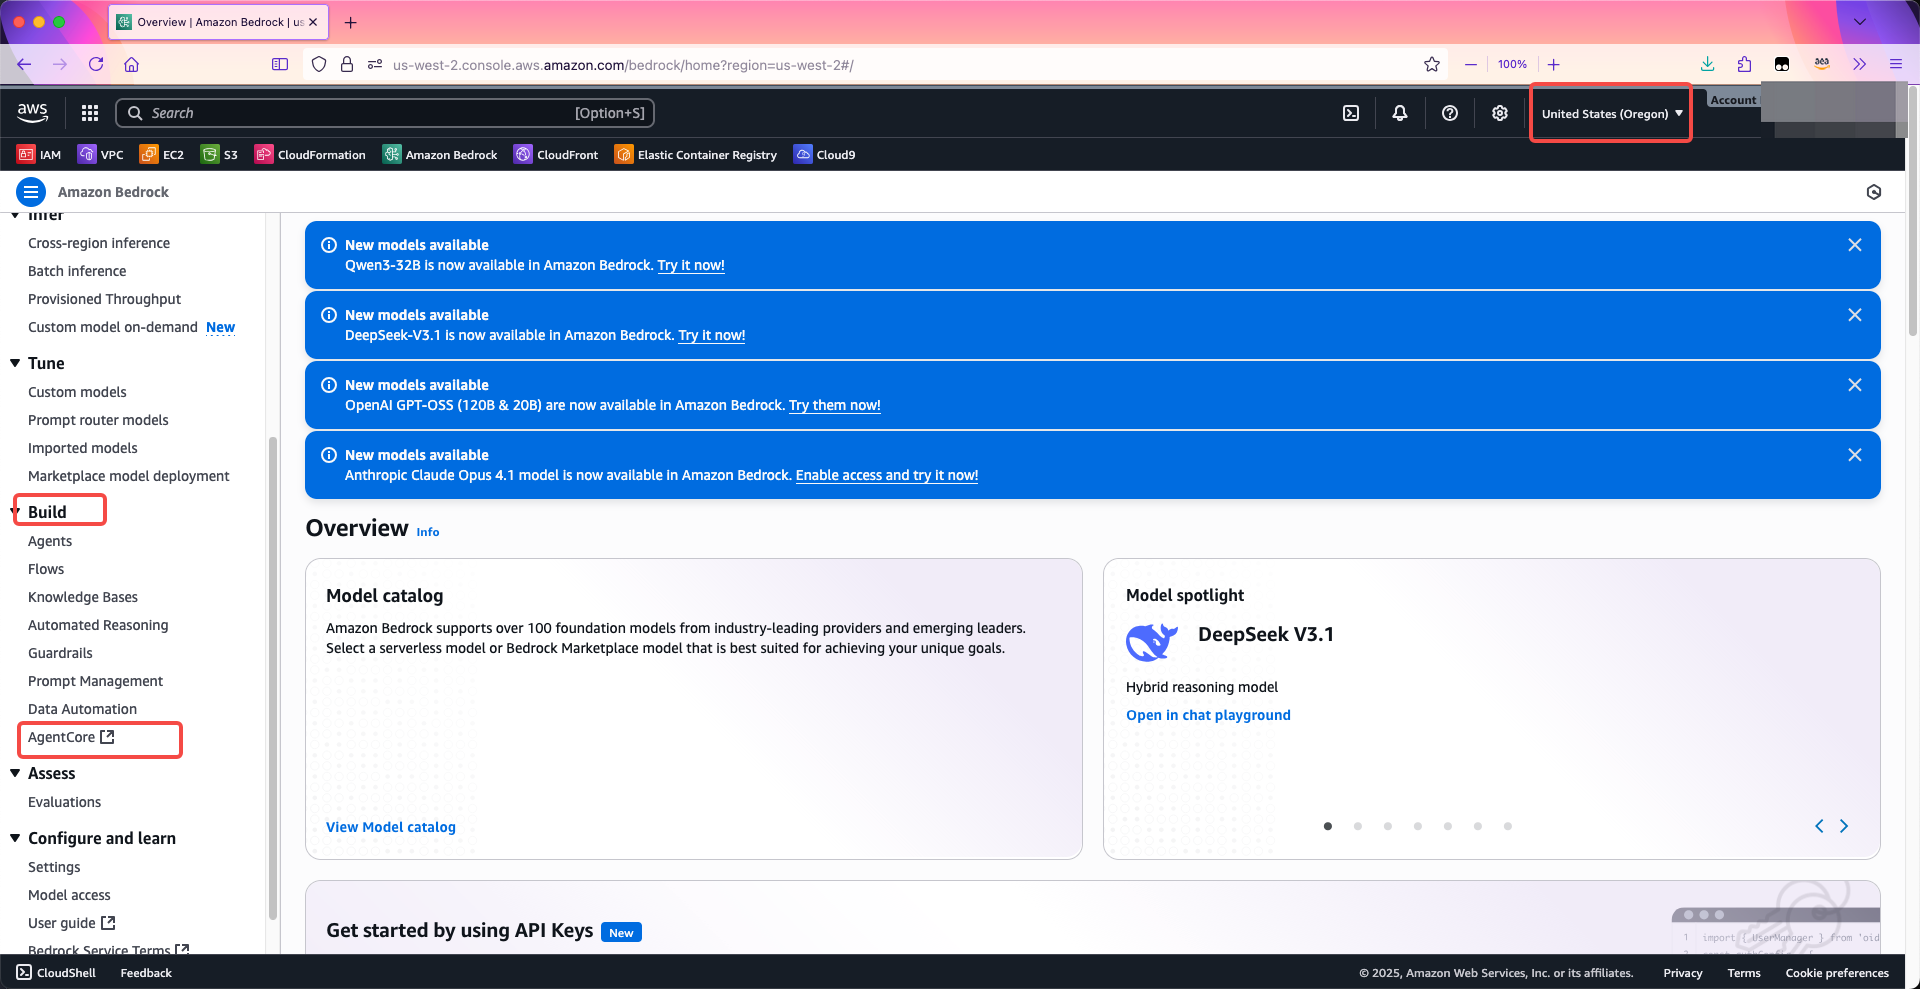This screenshot has height=989, width=1920.
Task: Collapse the Build section in sidebar
Action: (16, 512)
